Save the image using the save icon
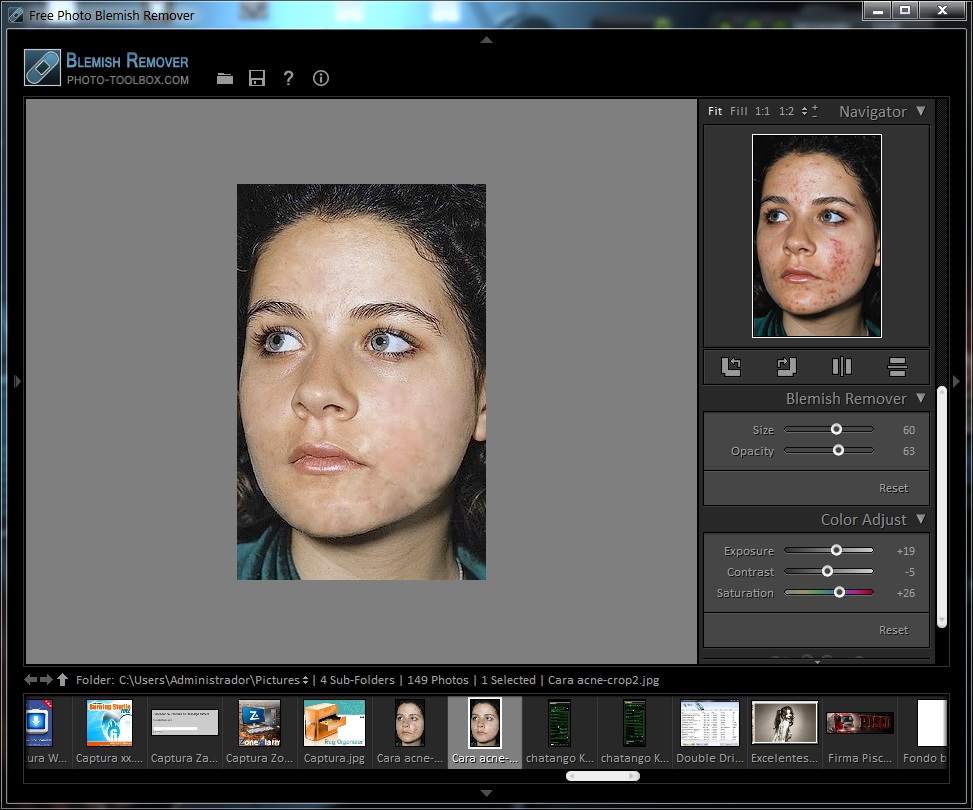This screenshot has height=810, width=973. click(x=256, y=78)
